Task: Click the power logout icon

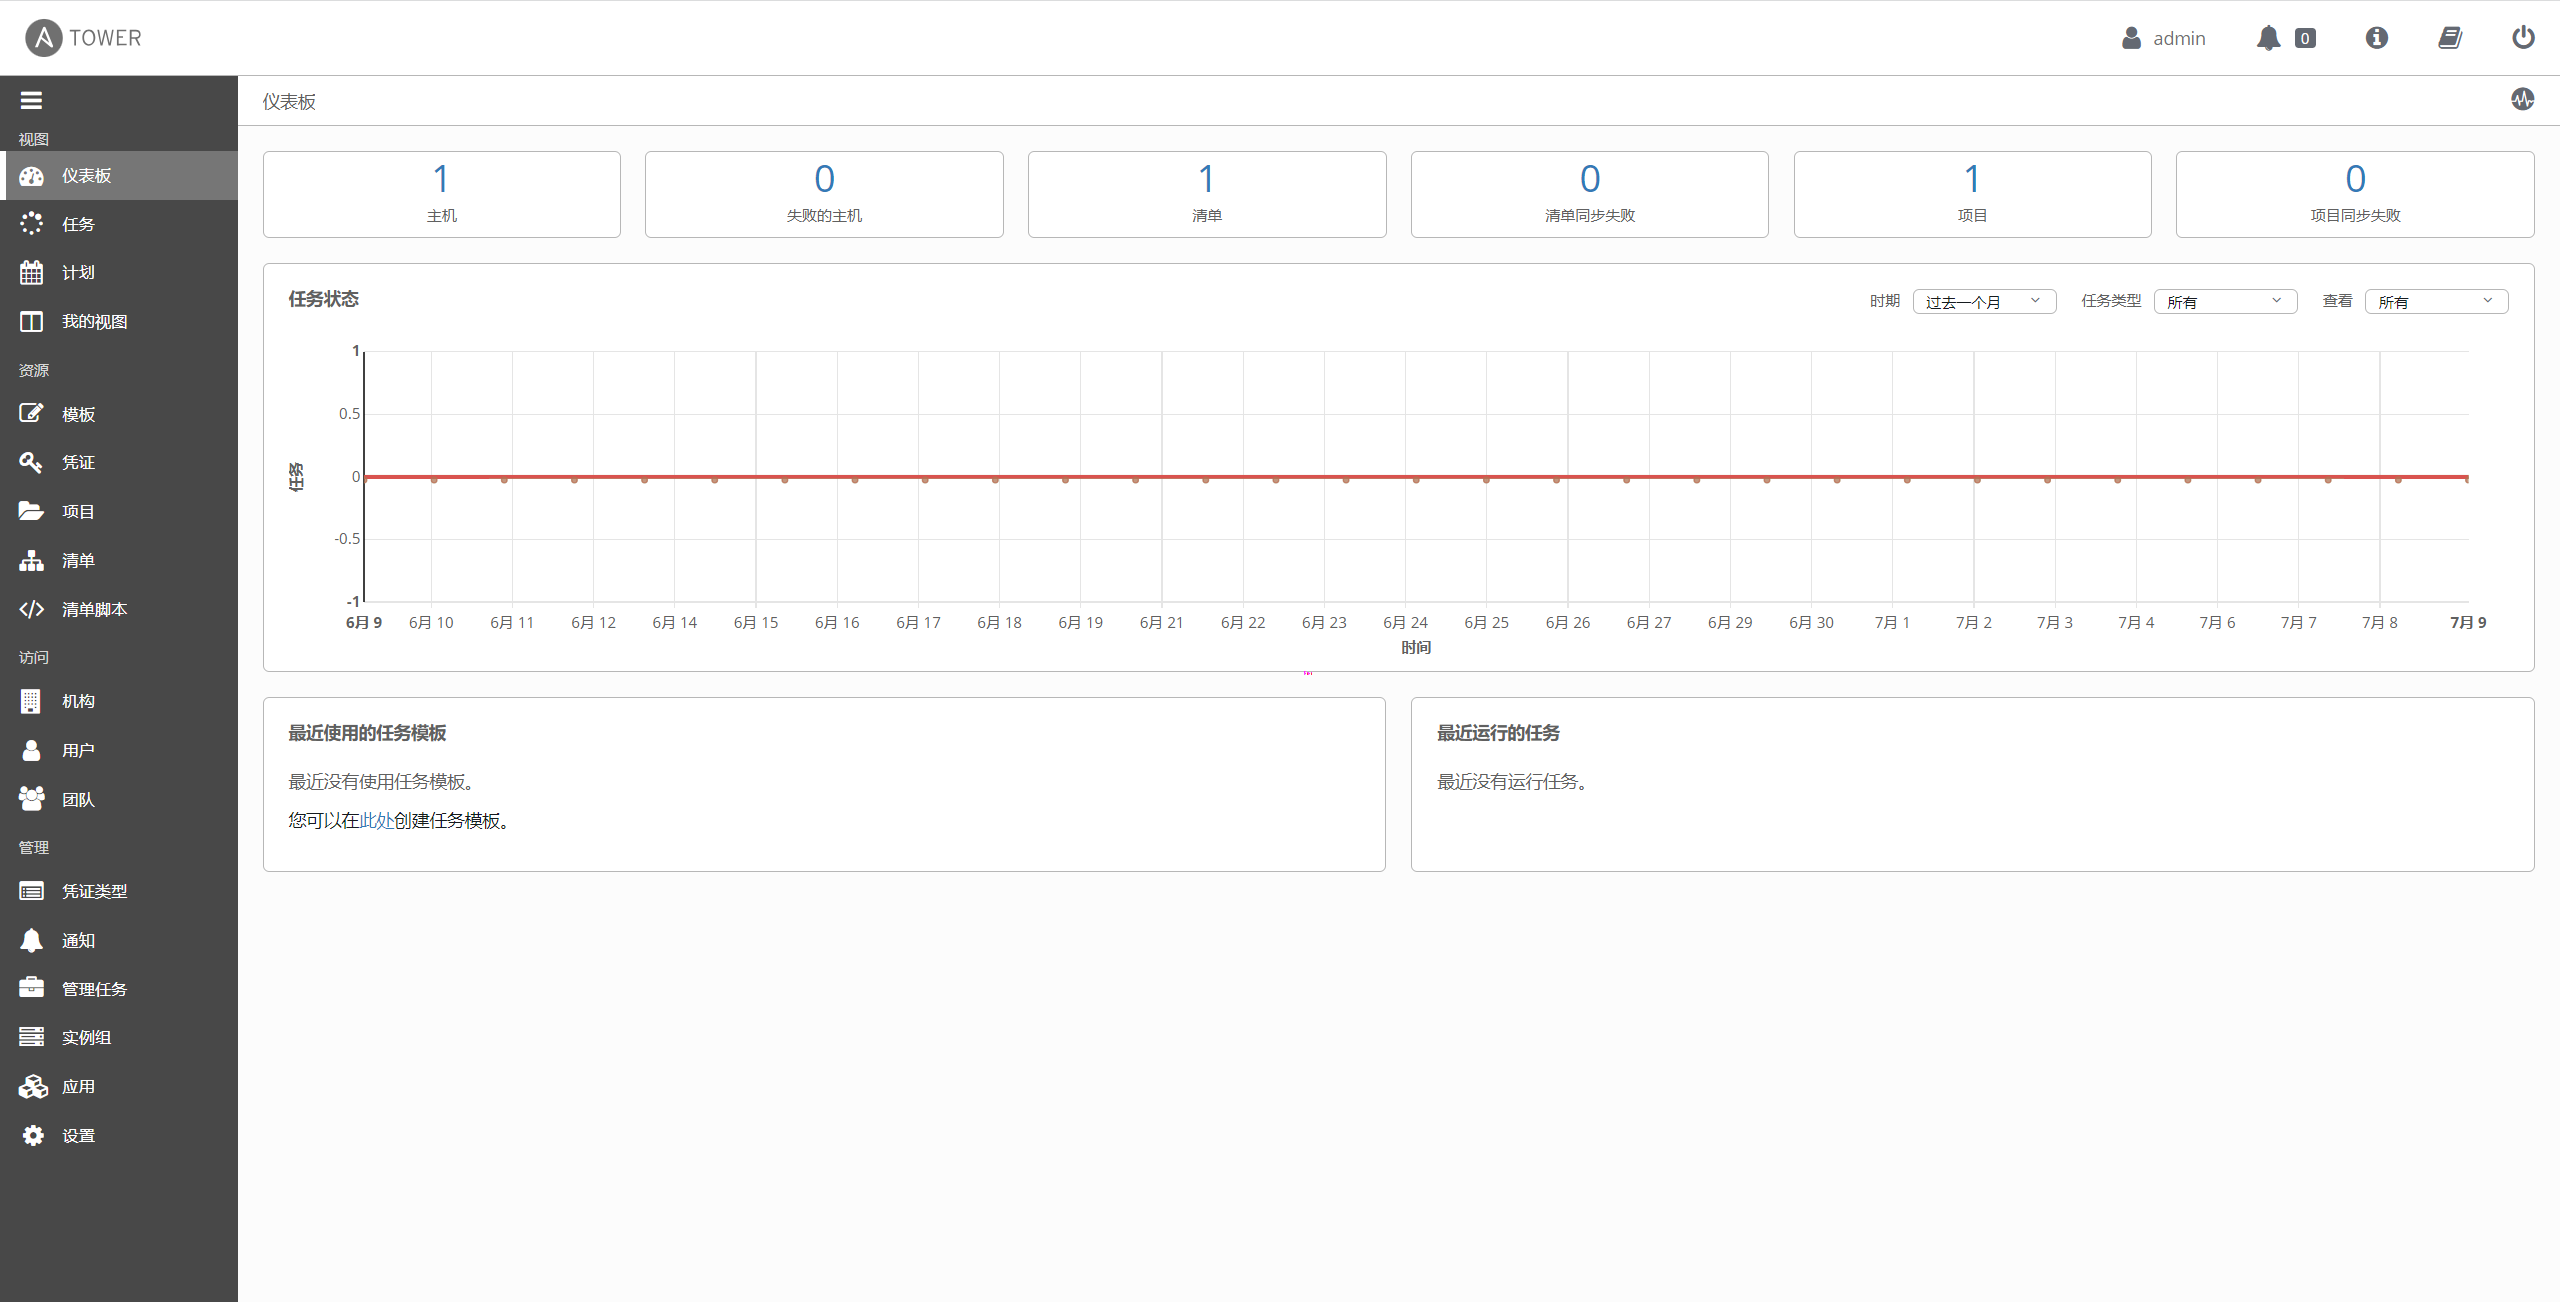Action: 2523,38
